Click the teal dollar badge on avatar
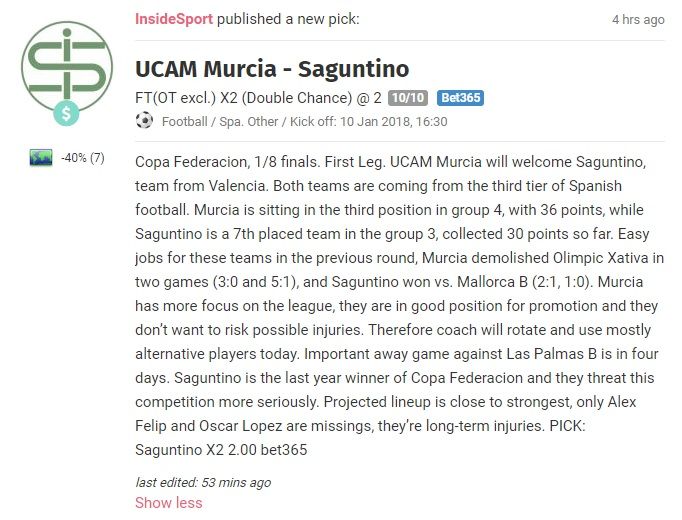Screen dimensions: 682x520 [66, 113]
